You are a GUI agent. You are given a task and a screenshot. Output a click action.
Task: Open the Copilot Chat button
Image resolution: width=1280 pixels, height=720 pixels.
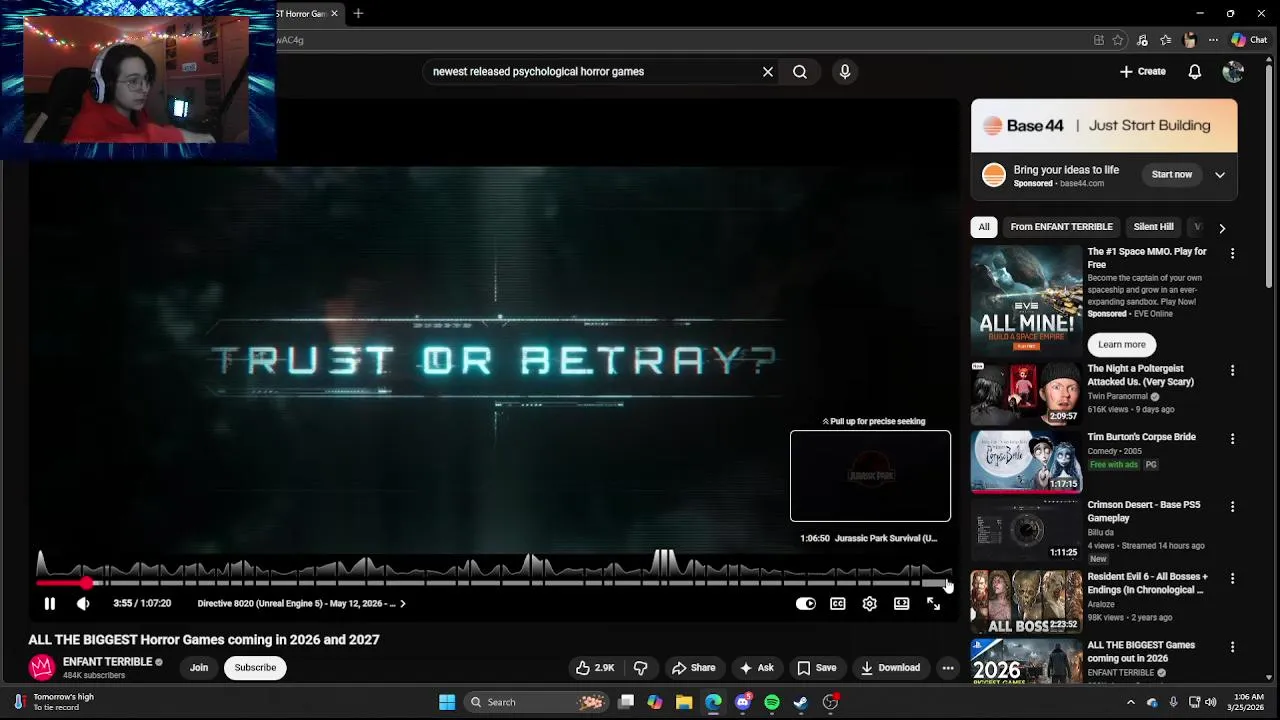point(1249,40)
